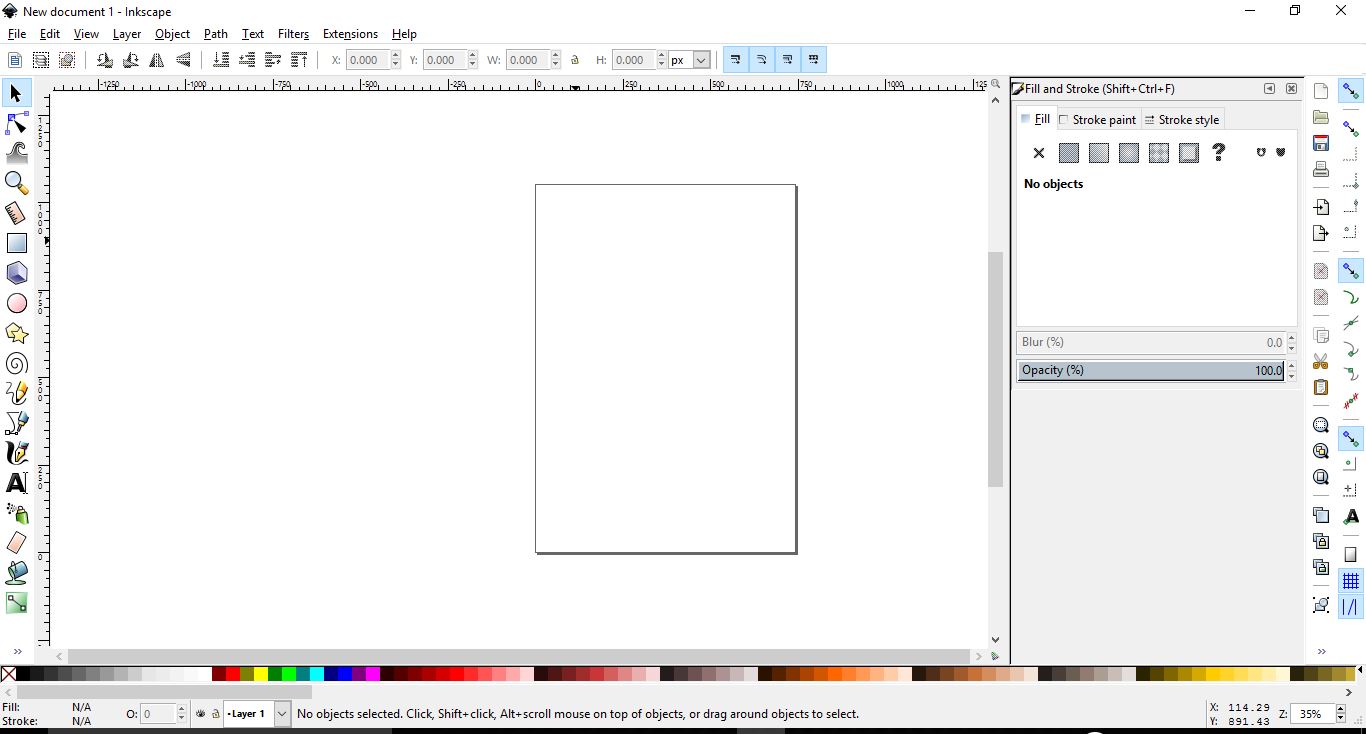Set fill to flat color
This screenshot has height=734, width=1366.
pyautogui.click(x=1068, y=153)
